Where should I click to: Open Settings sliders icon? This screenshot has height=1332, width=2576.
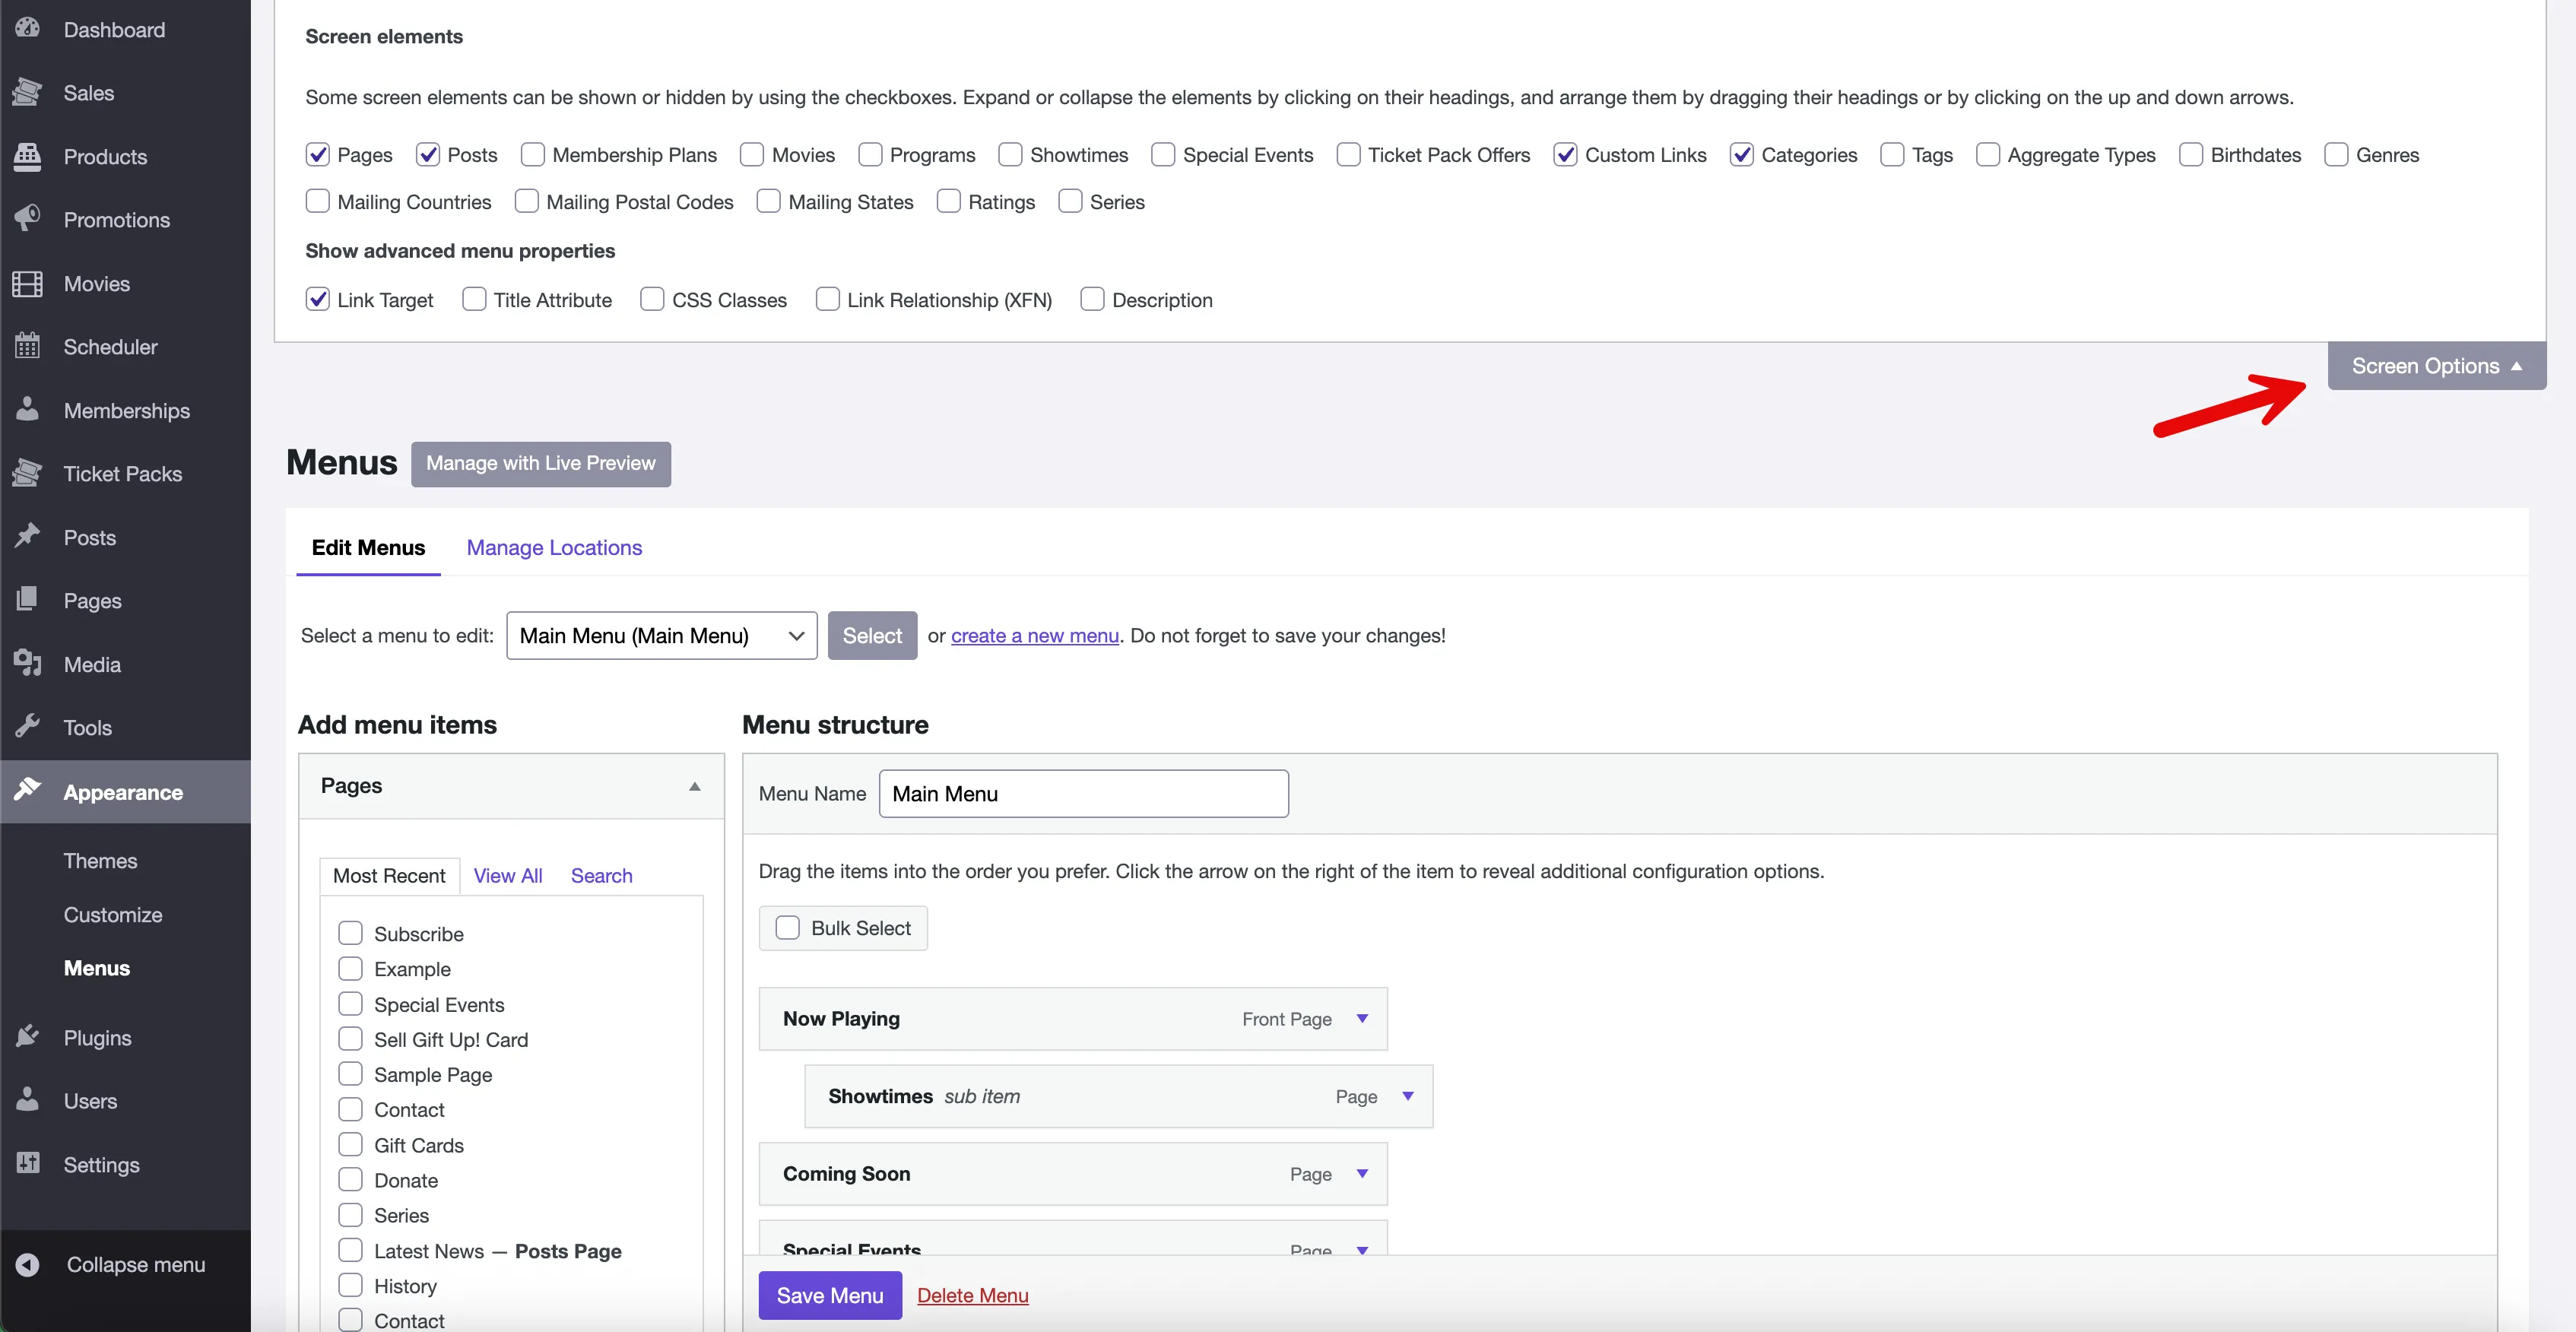pyautogui.click(x=28, y=1164)
